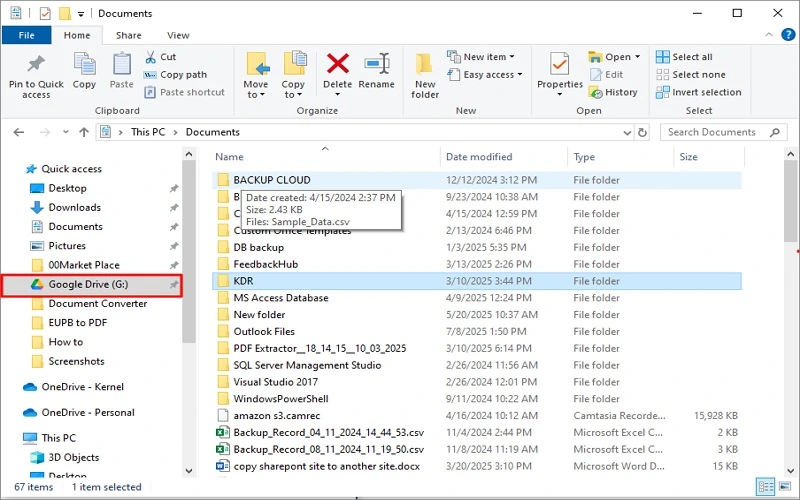The image size is (800, 500).
Task: Expand the Easy access dropdown
Action: click(519, 74)
